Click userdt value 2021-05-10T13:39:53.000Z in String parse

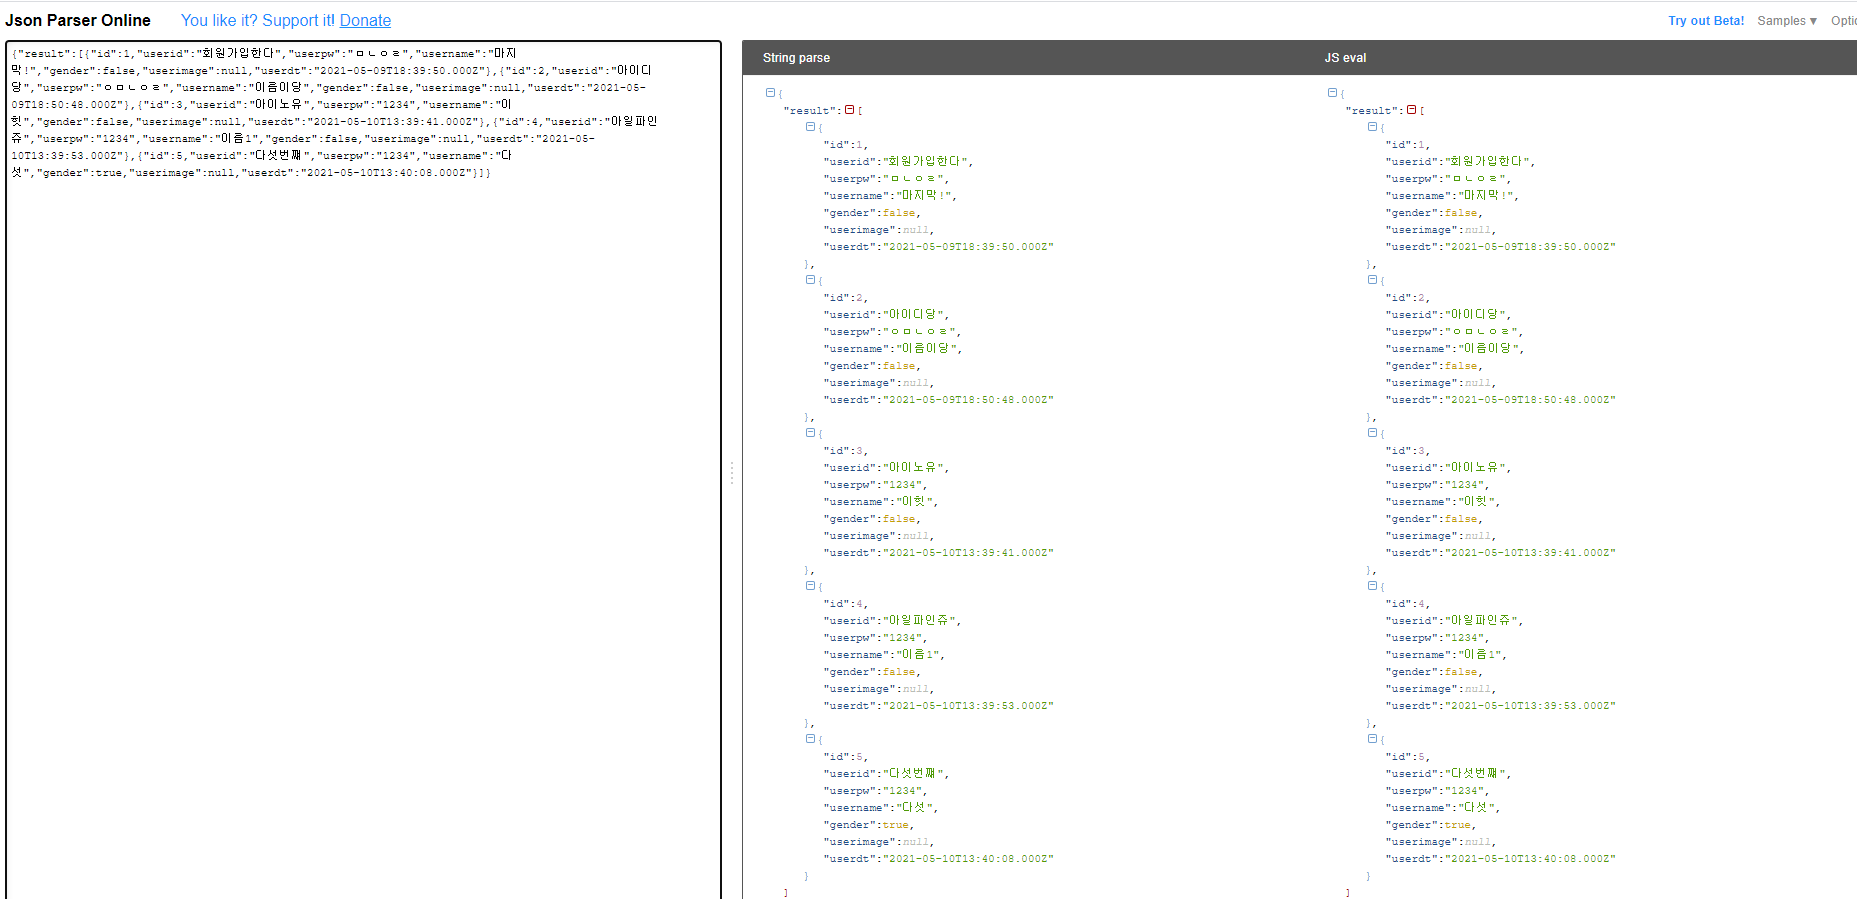[x=968, y=706]
